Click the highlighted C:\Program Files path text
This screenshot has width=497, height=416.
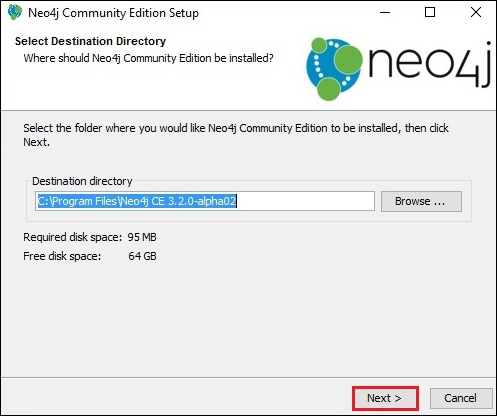[x=137, y=201]
